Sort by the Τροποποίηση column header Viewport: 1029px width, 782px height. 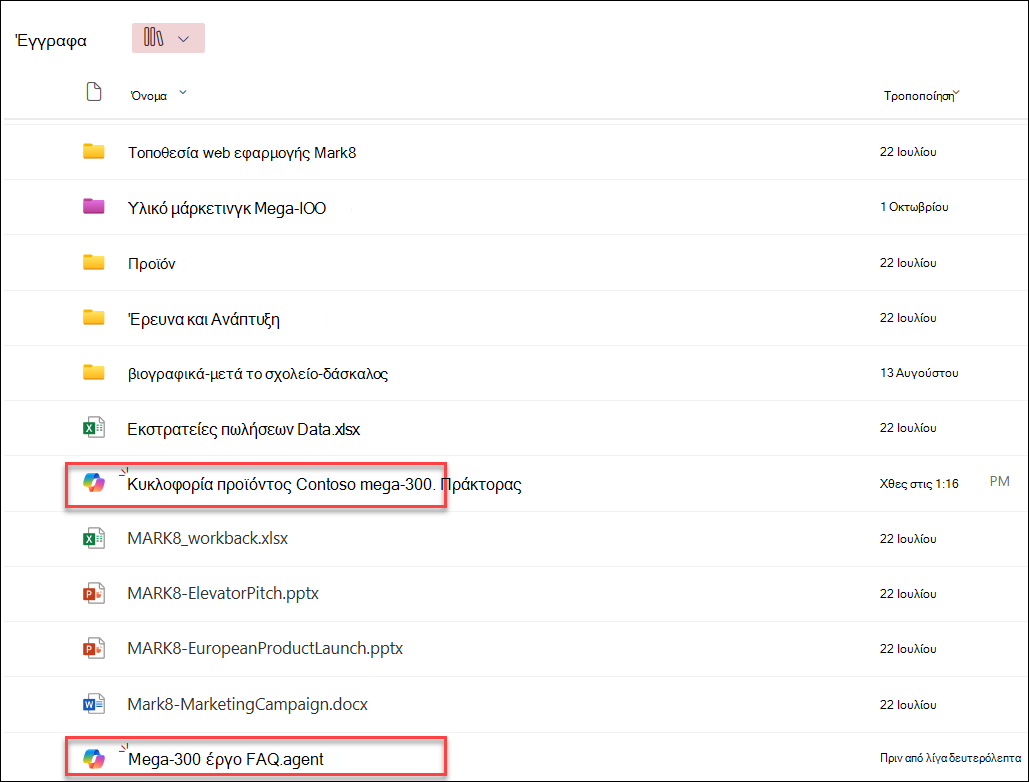[918, 96]
